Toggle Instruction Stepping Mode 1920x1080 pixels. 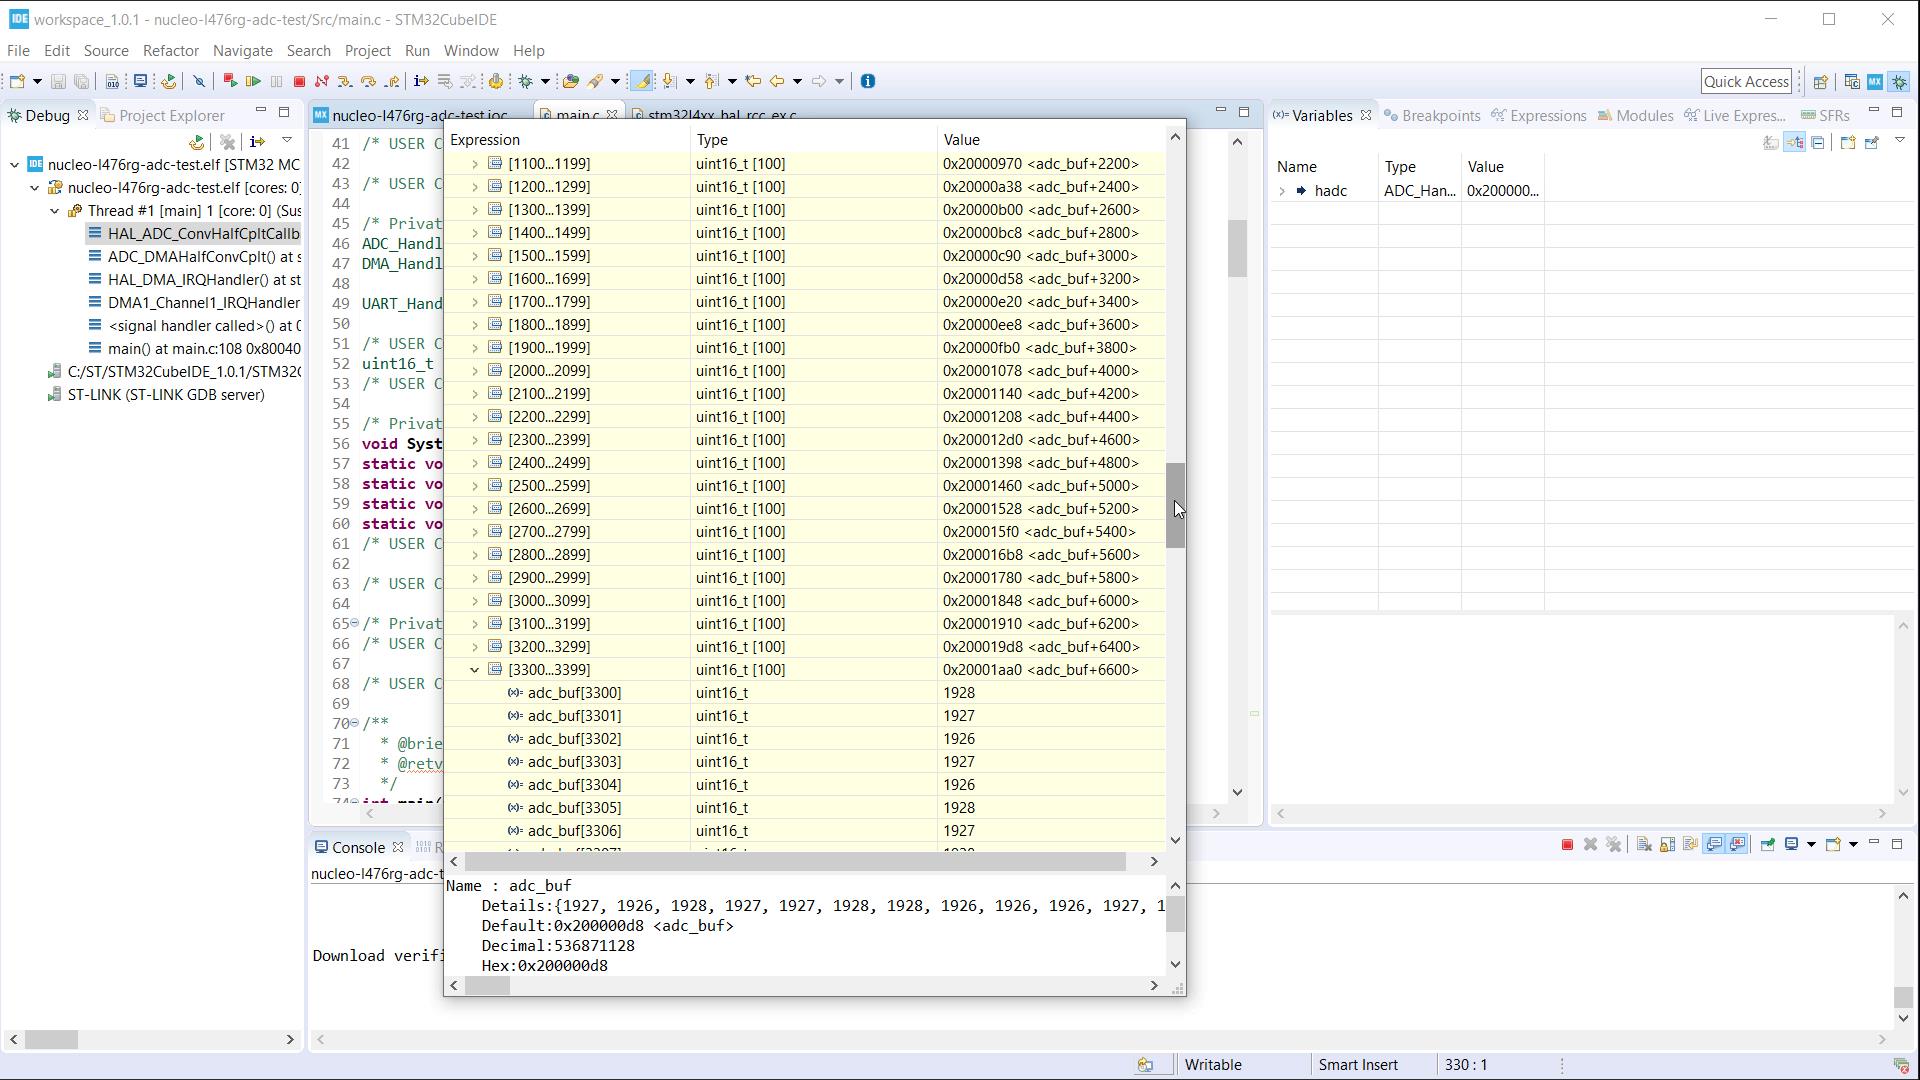[421, 81]
